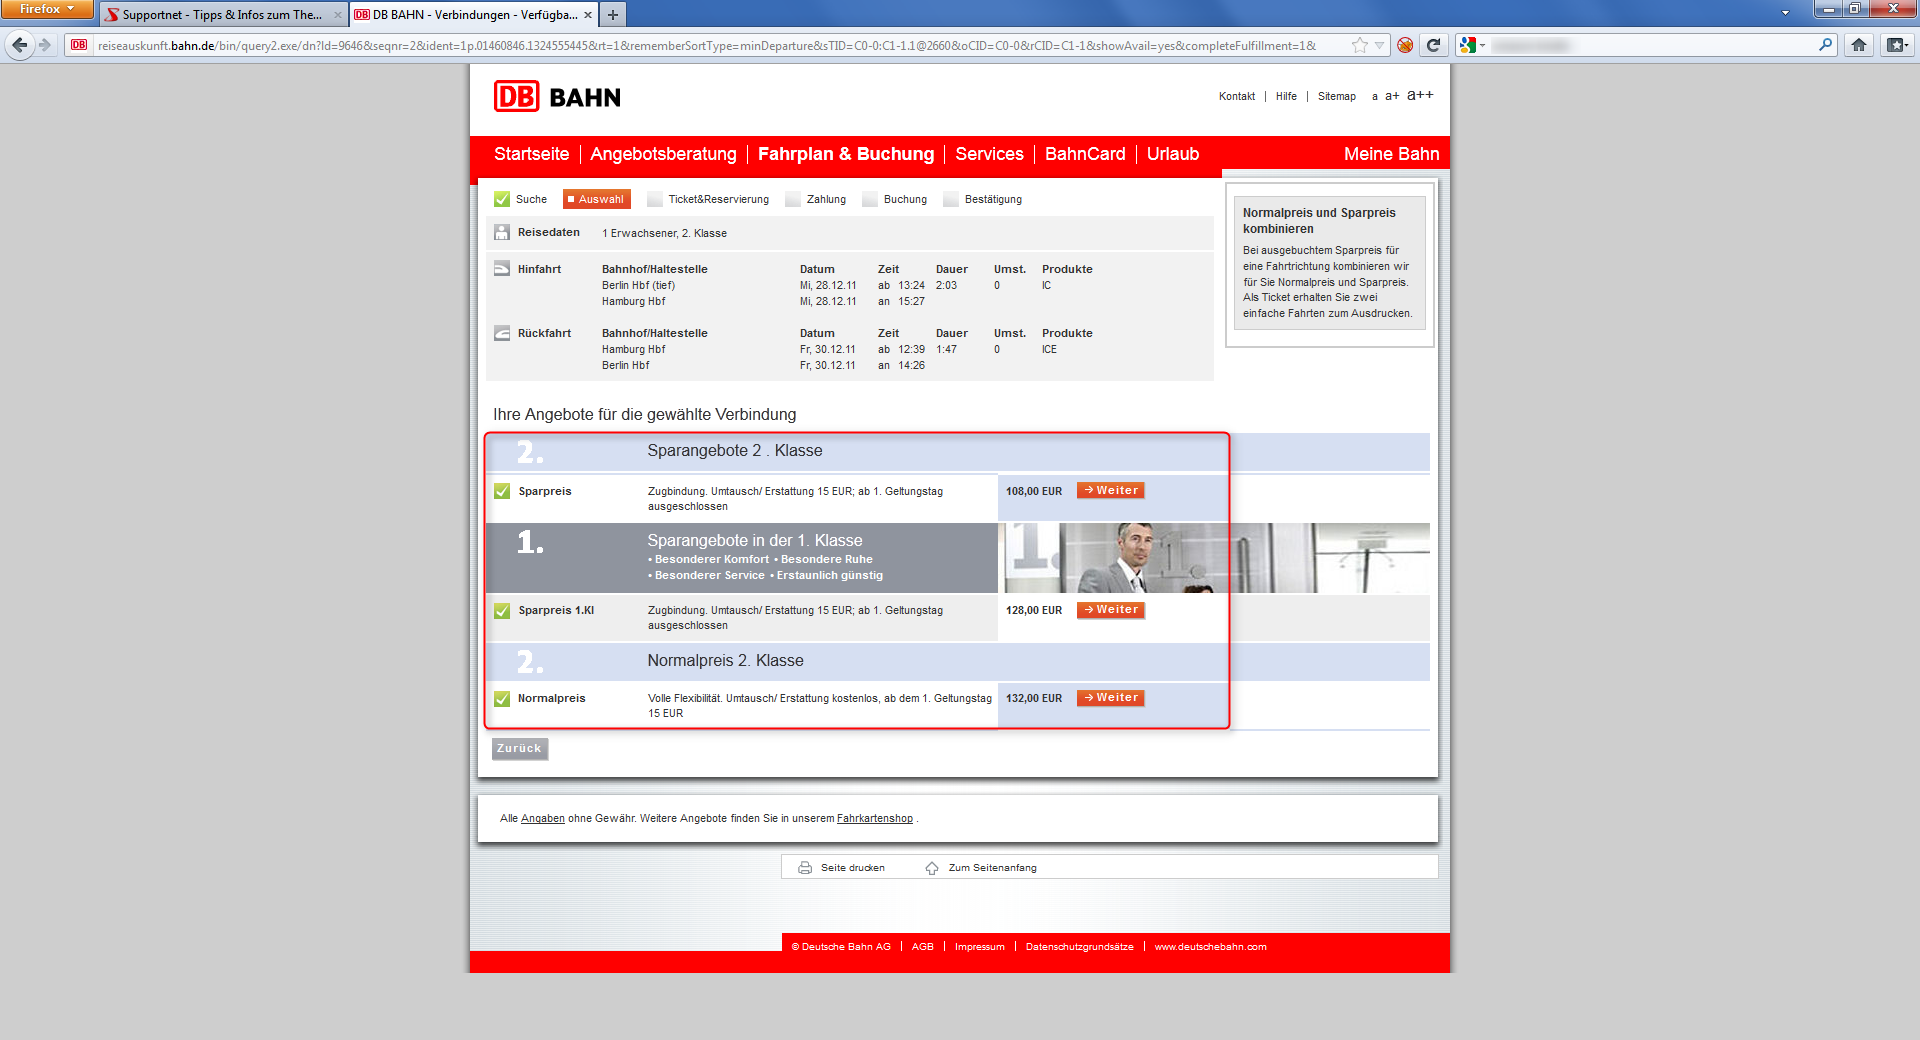The image size is (1920, 1040).
Task: Open the Kontakt link
Action: 1237,97
